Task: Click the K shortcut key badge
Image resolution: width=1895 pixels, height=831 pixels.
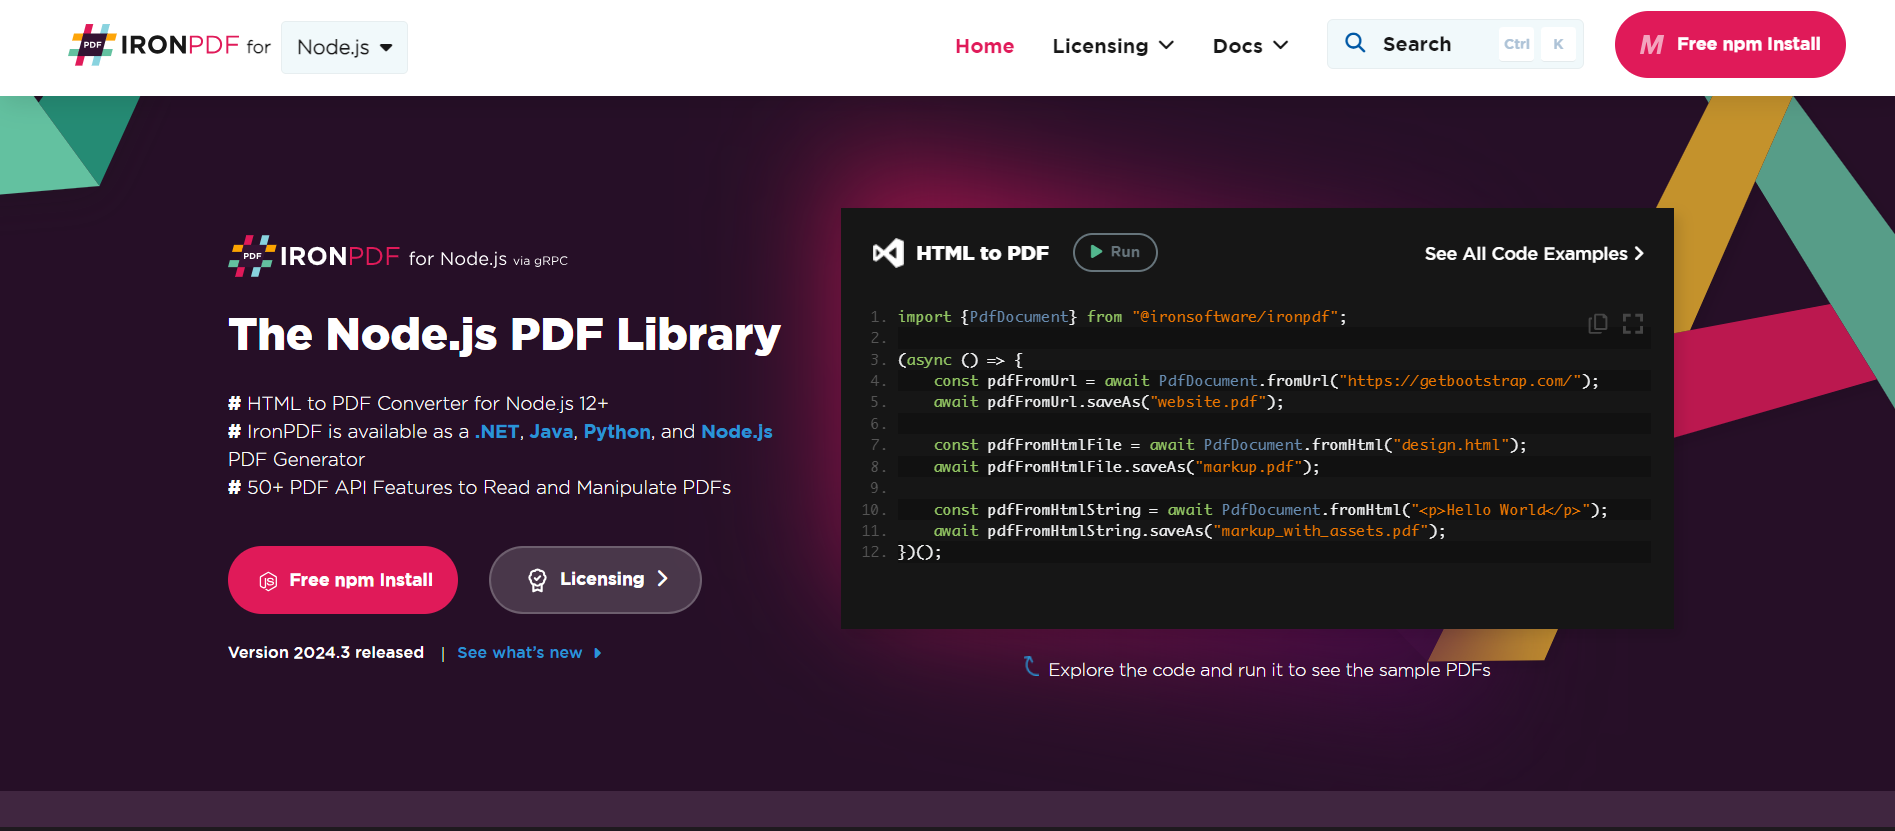Action: [1558, 44]
